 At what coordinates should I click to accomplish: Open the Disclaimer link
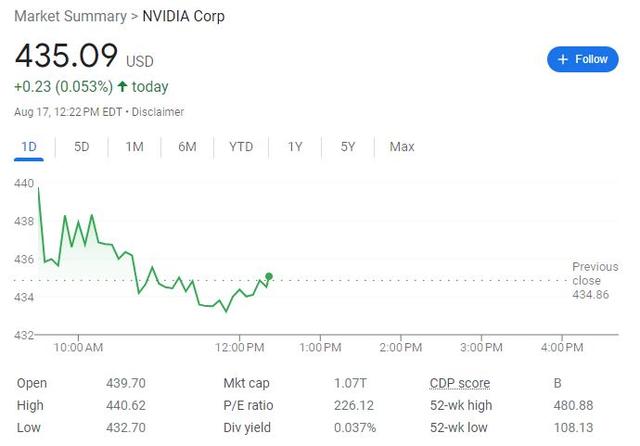(158, 112)
